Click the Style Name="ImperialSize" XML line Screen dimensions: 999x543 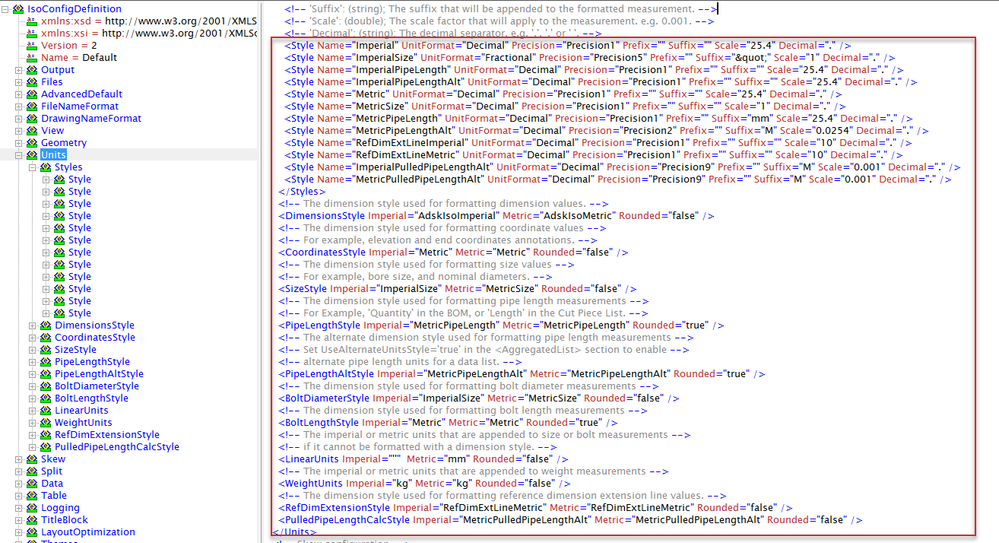pyautogui.click(x=589, y=57)
